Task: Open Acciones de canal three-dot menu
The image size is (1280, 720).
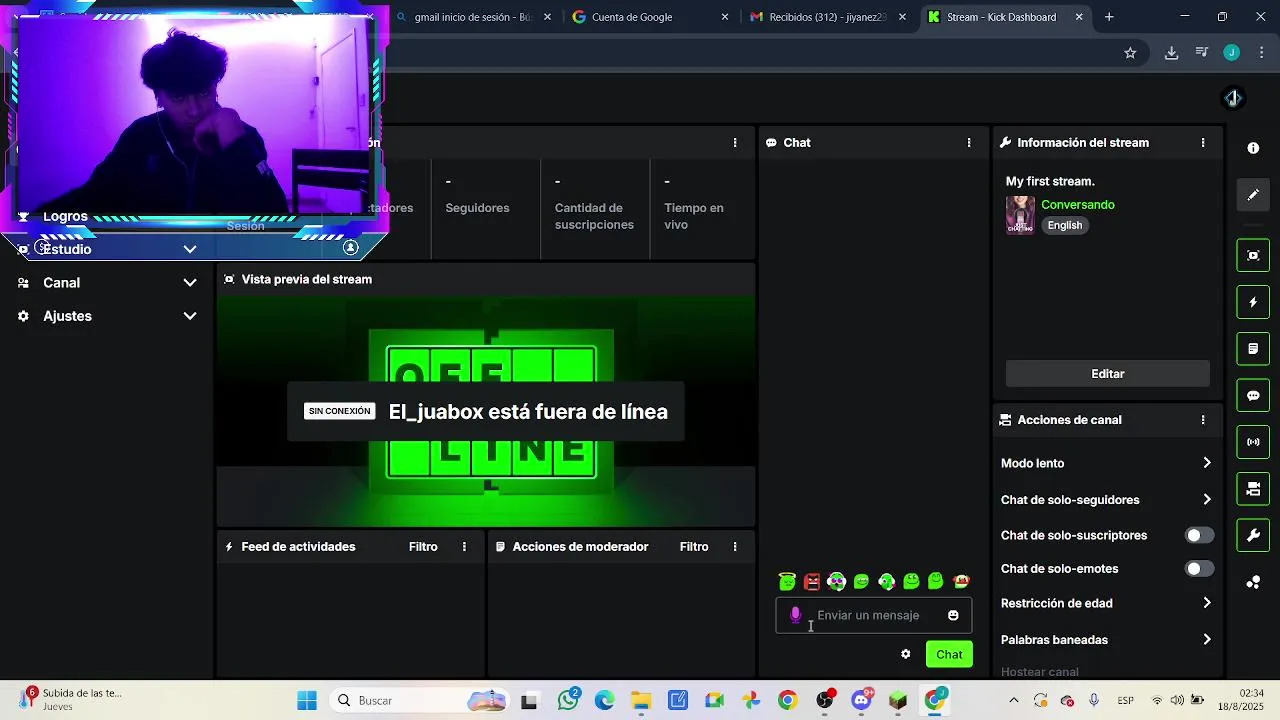Action: pos(1203,420)
